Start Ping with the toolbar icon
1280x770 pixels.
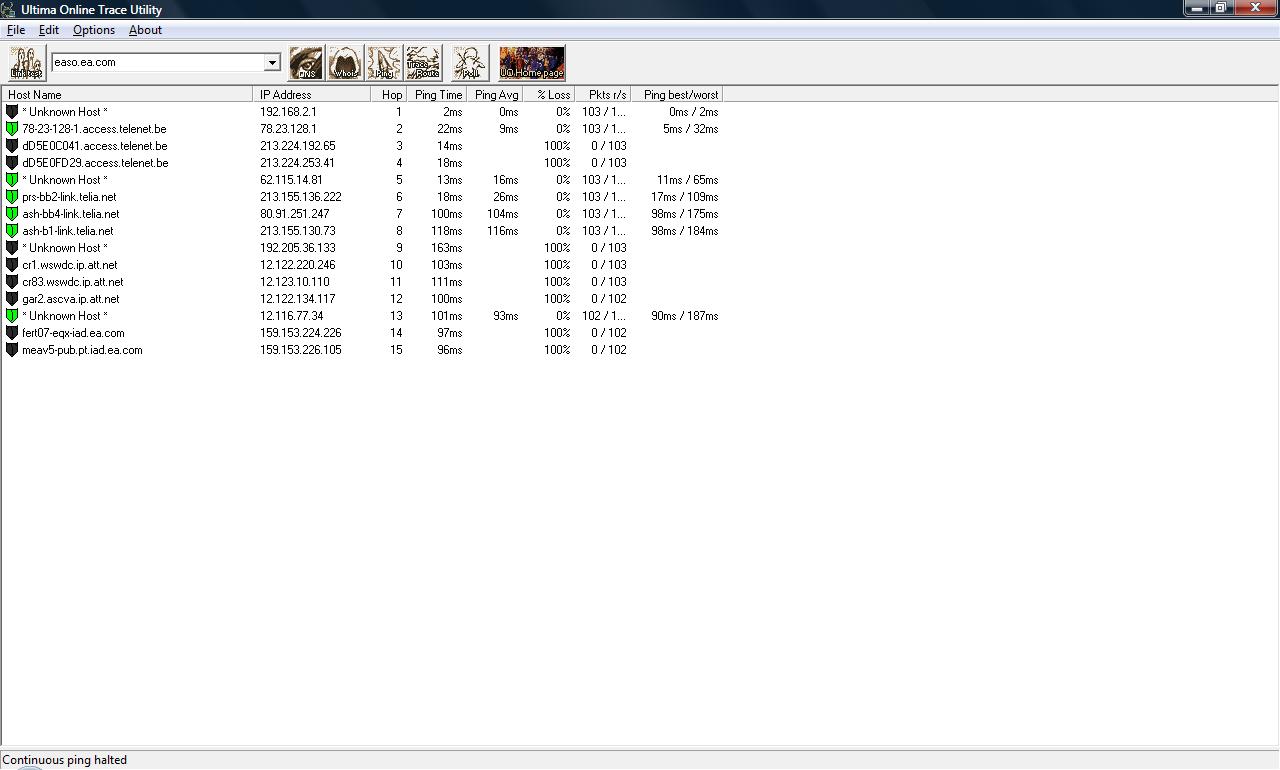point(384,63)
